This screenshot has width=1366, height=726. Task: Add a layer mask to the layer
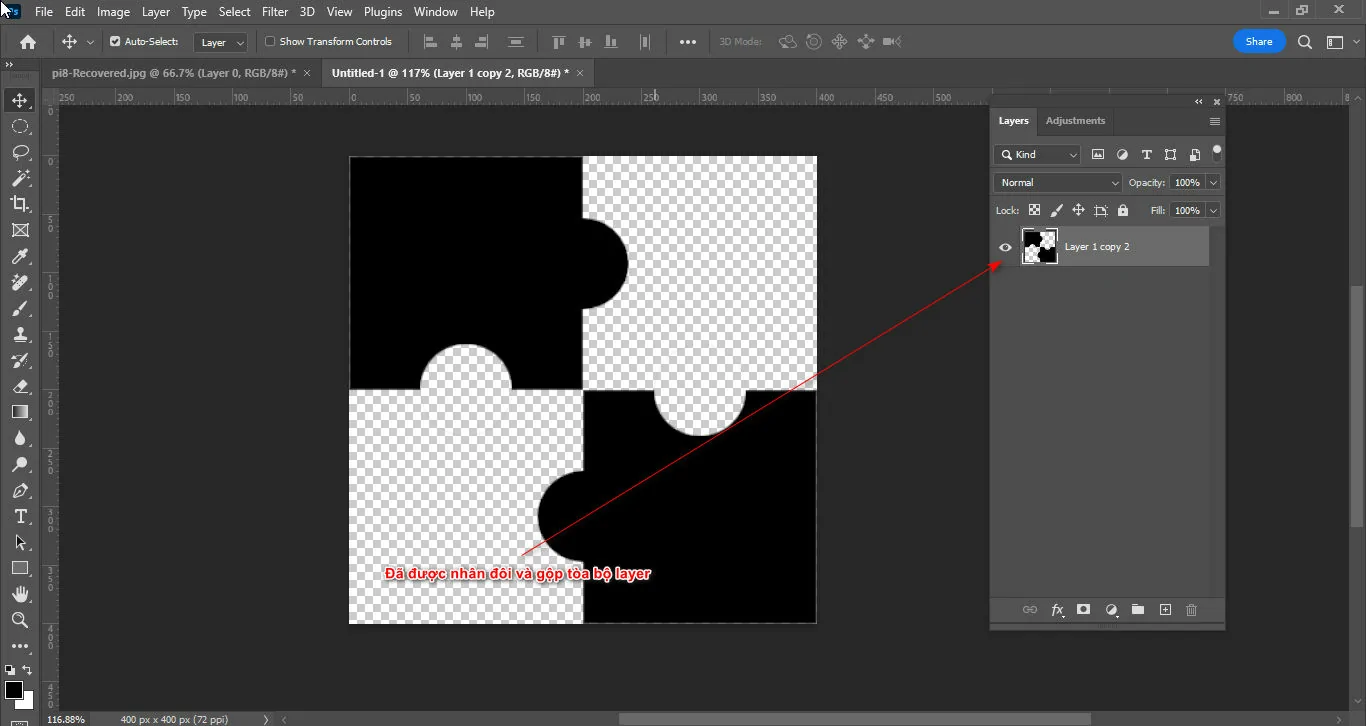click(x=1083, y=610)
